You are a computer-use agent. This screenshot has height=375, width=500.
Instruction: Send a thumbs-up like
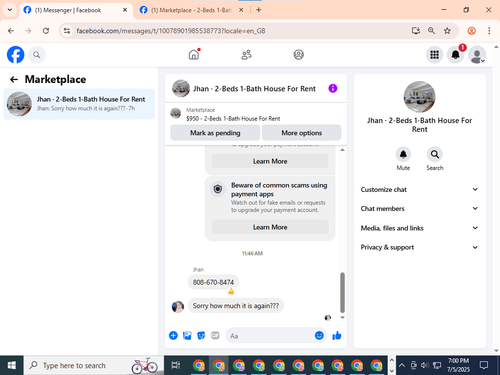click(x=337, y=335)
